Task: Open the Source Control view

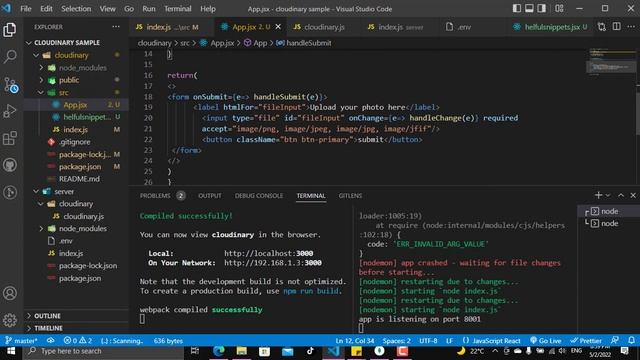Action: point(10,84)
